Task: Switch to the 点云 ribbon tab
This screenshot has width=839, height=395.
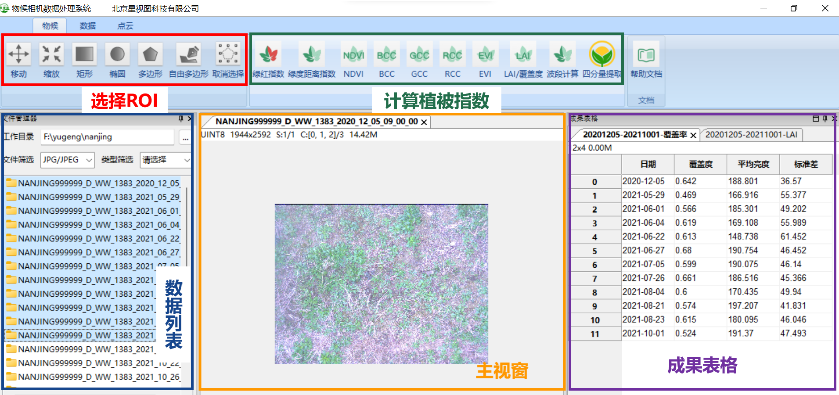Action: pyautogui.click(x=125, y=25)
